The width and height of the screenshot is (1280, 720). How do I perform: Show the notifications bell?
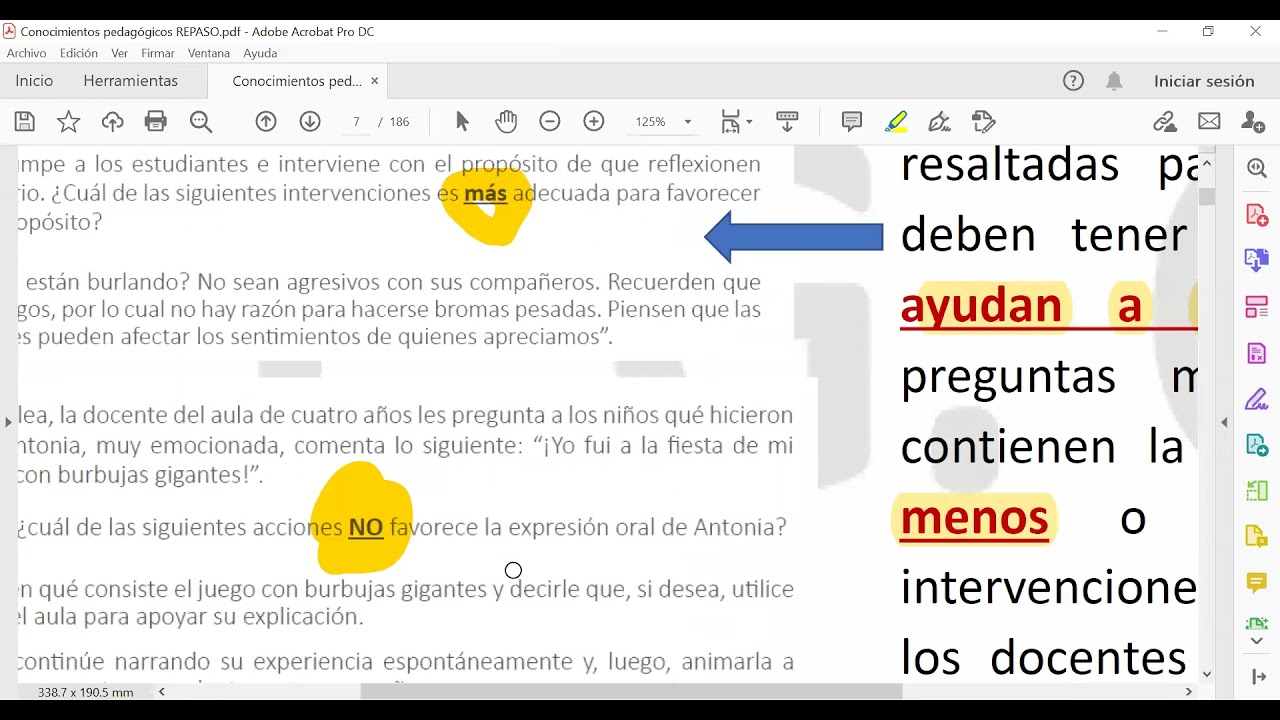click(x=1114, y=81)
